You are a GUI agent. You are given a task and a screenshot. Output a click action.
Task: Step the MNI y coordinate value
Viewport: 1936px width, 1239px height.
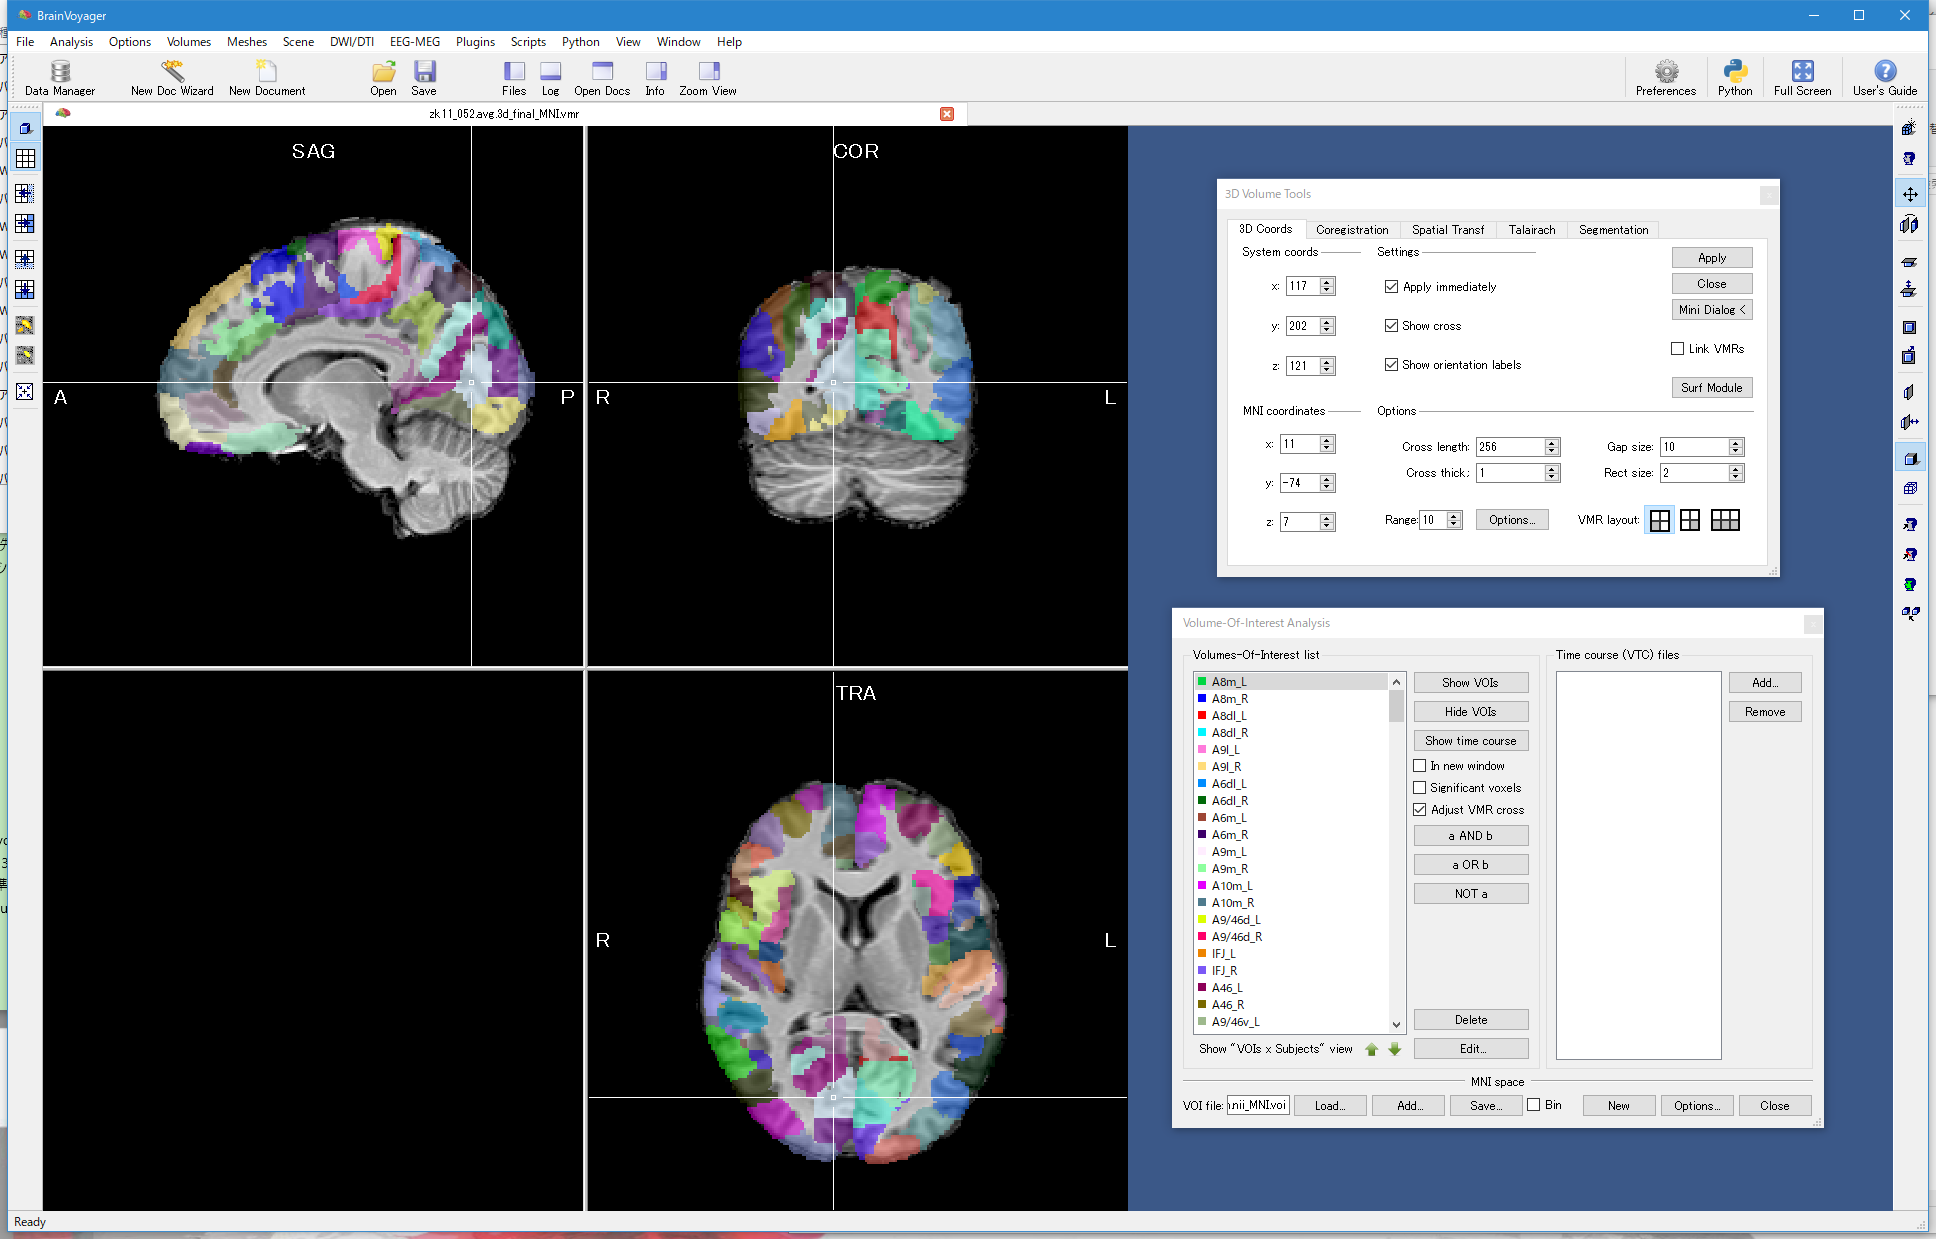(1327, 483)
